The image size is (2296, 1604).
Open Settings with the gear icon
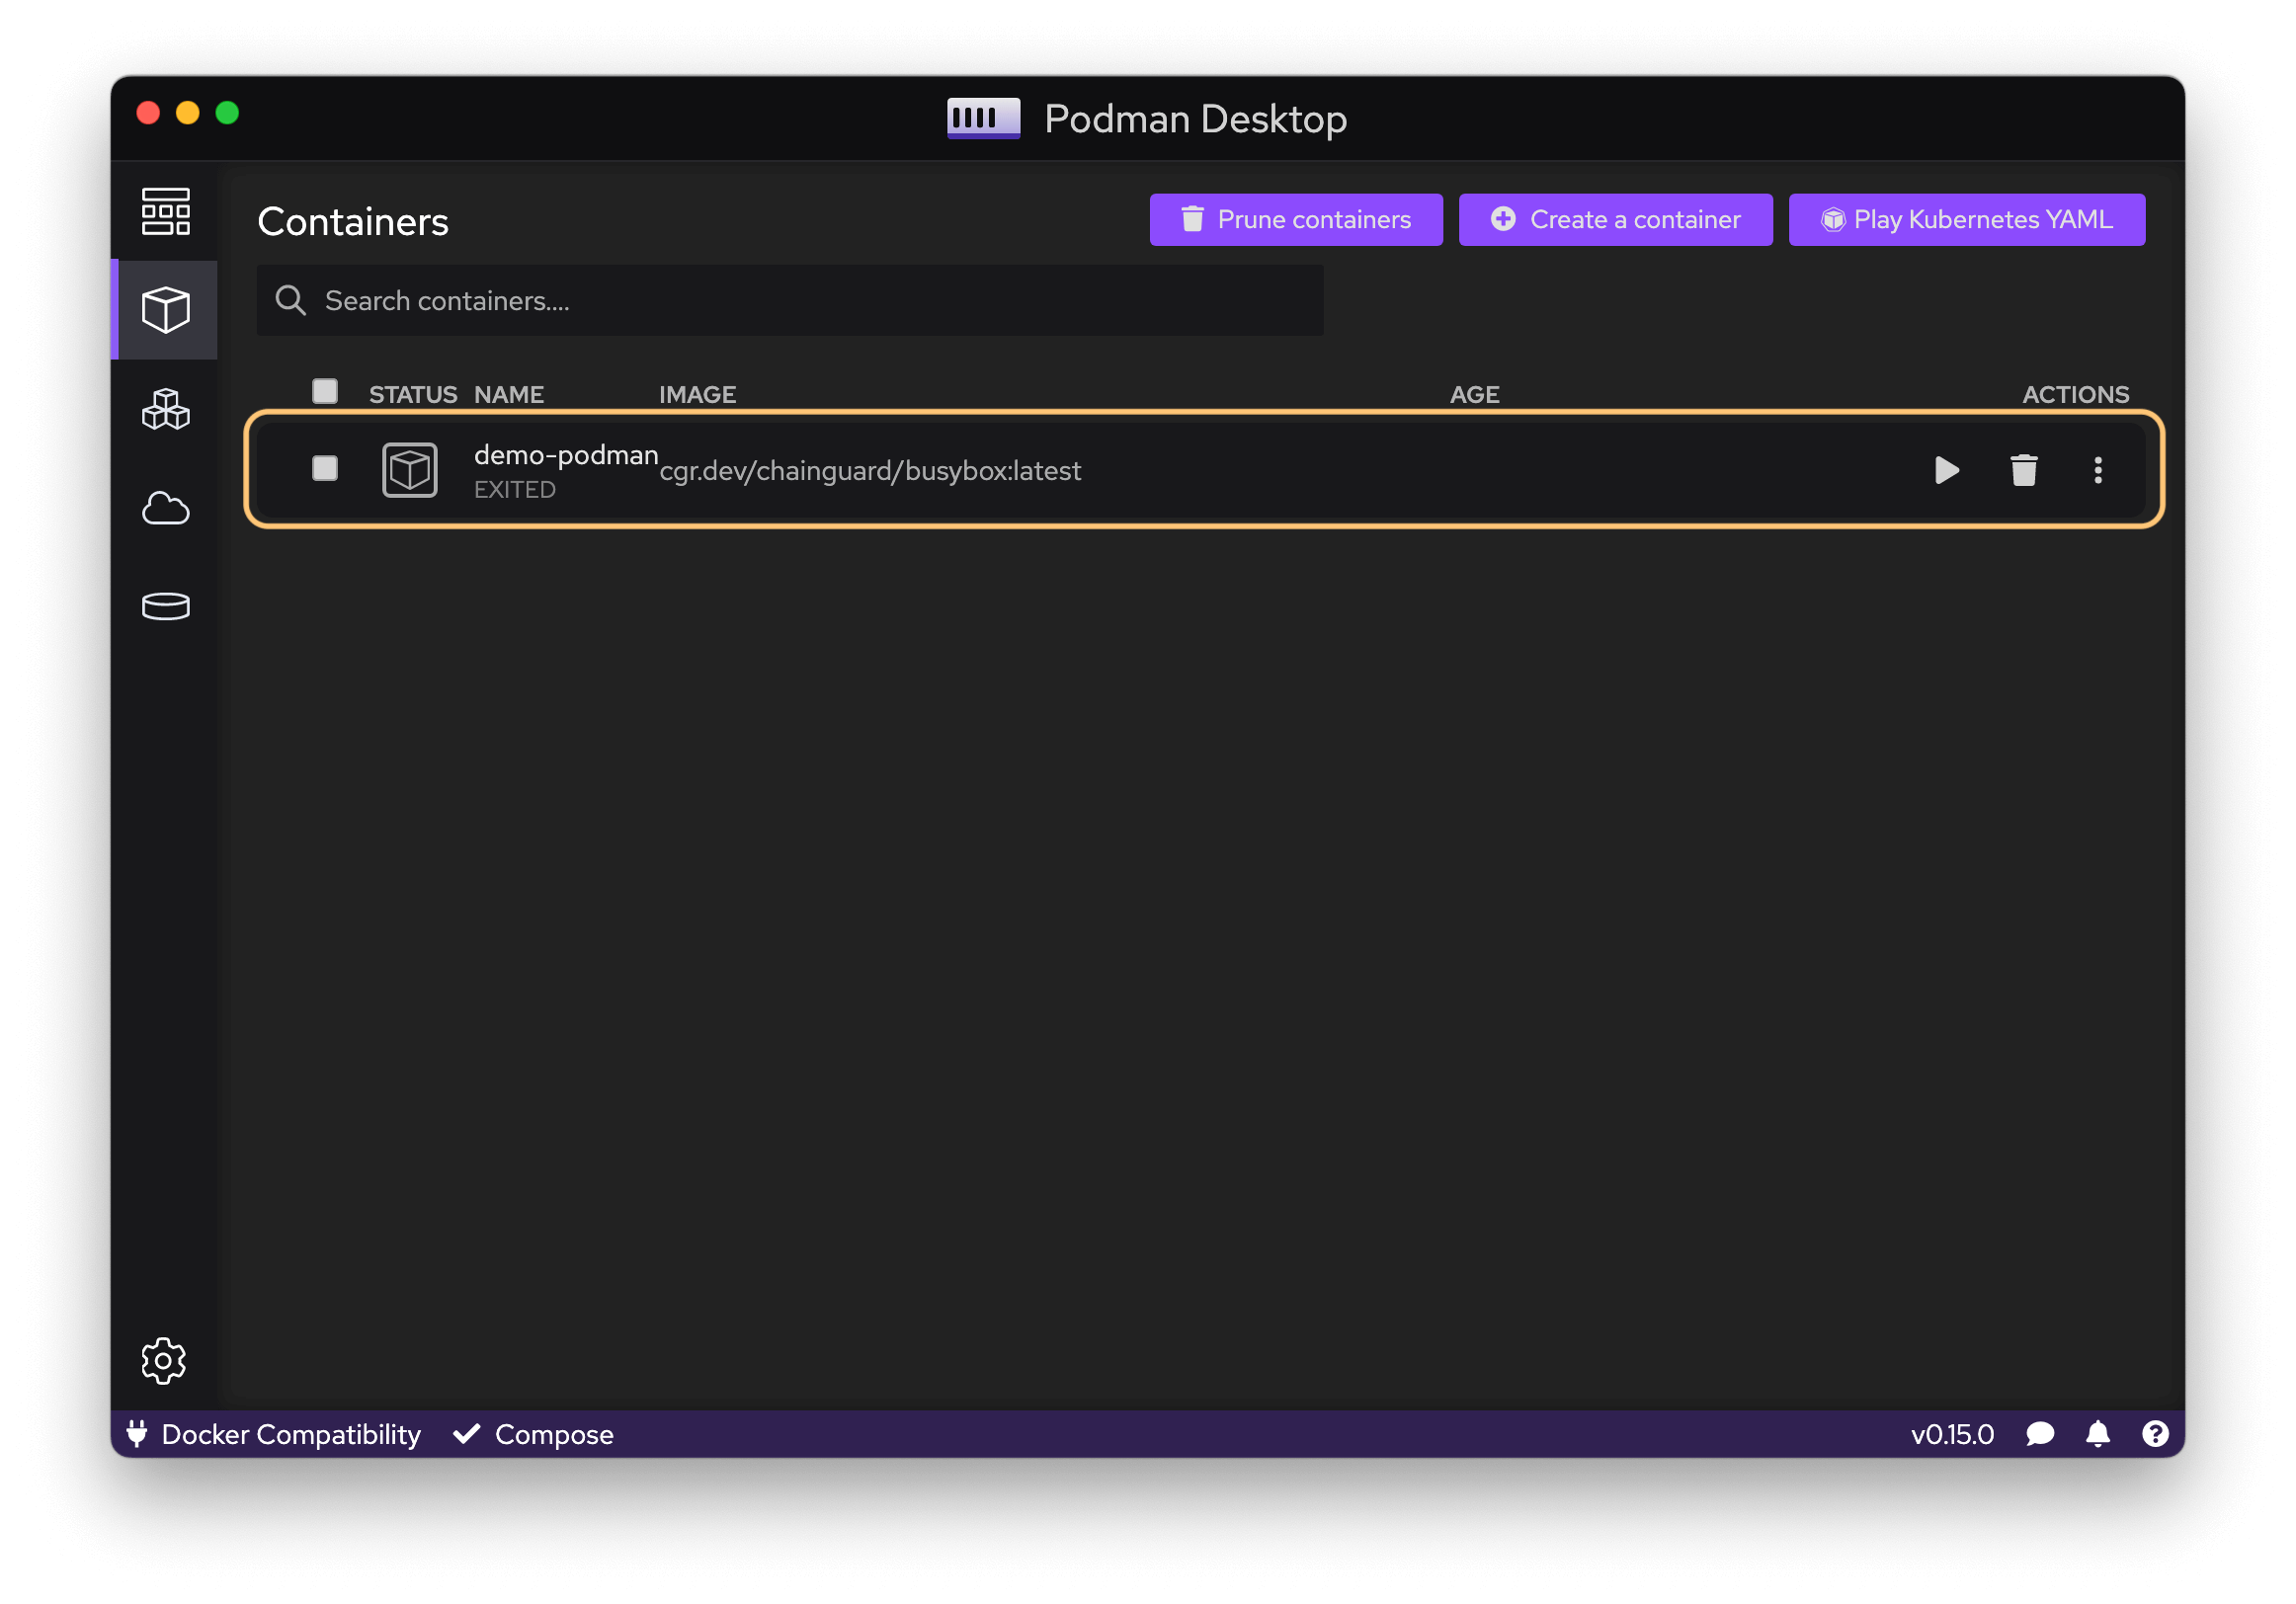tap(164, 1360)
